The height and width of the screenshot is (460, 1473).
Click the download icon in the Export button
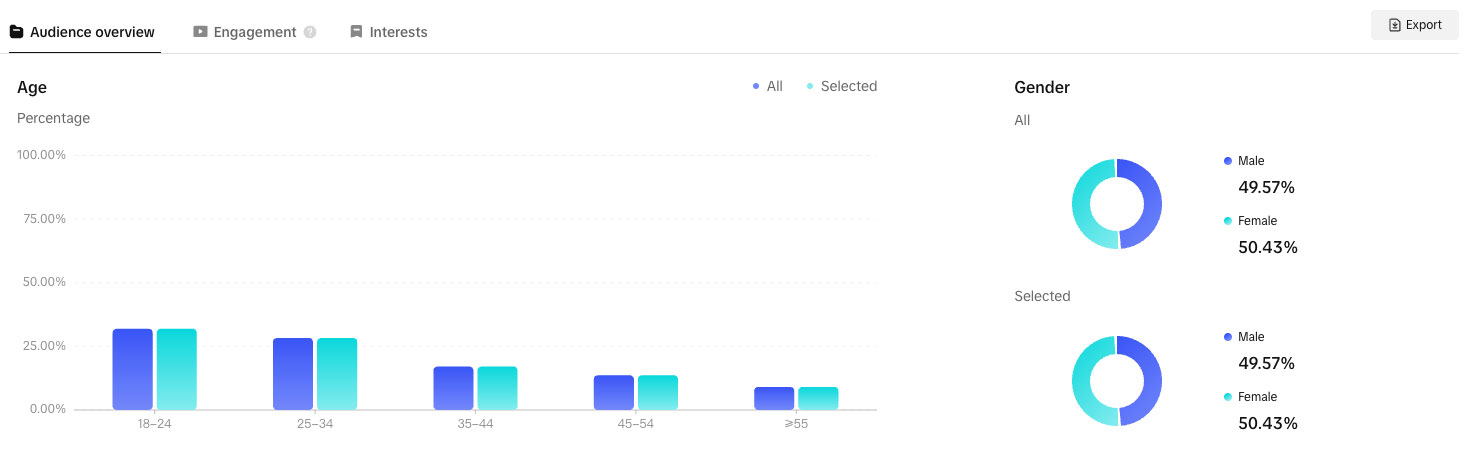1395,25
